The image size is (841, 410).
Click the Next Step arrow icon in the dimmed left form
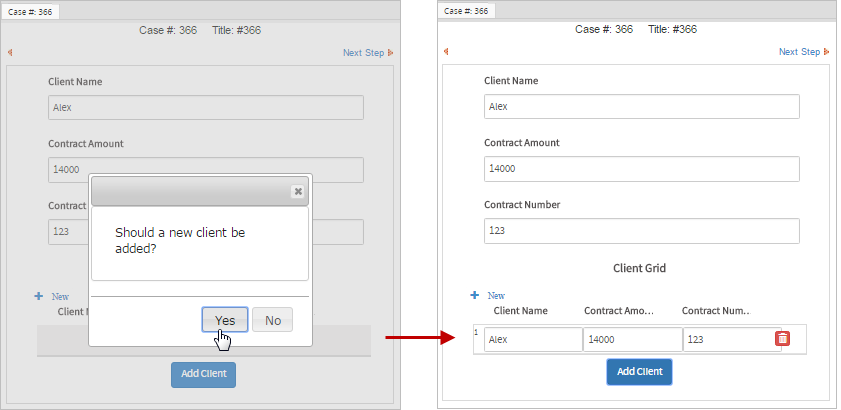[391, 53]
